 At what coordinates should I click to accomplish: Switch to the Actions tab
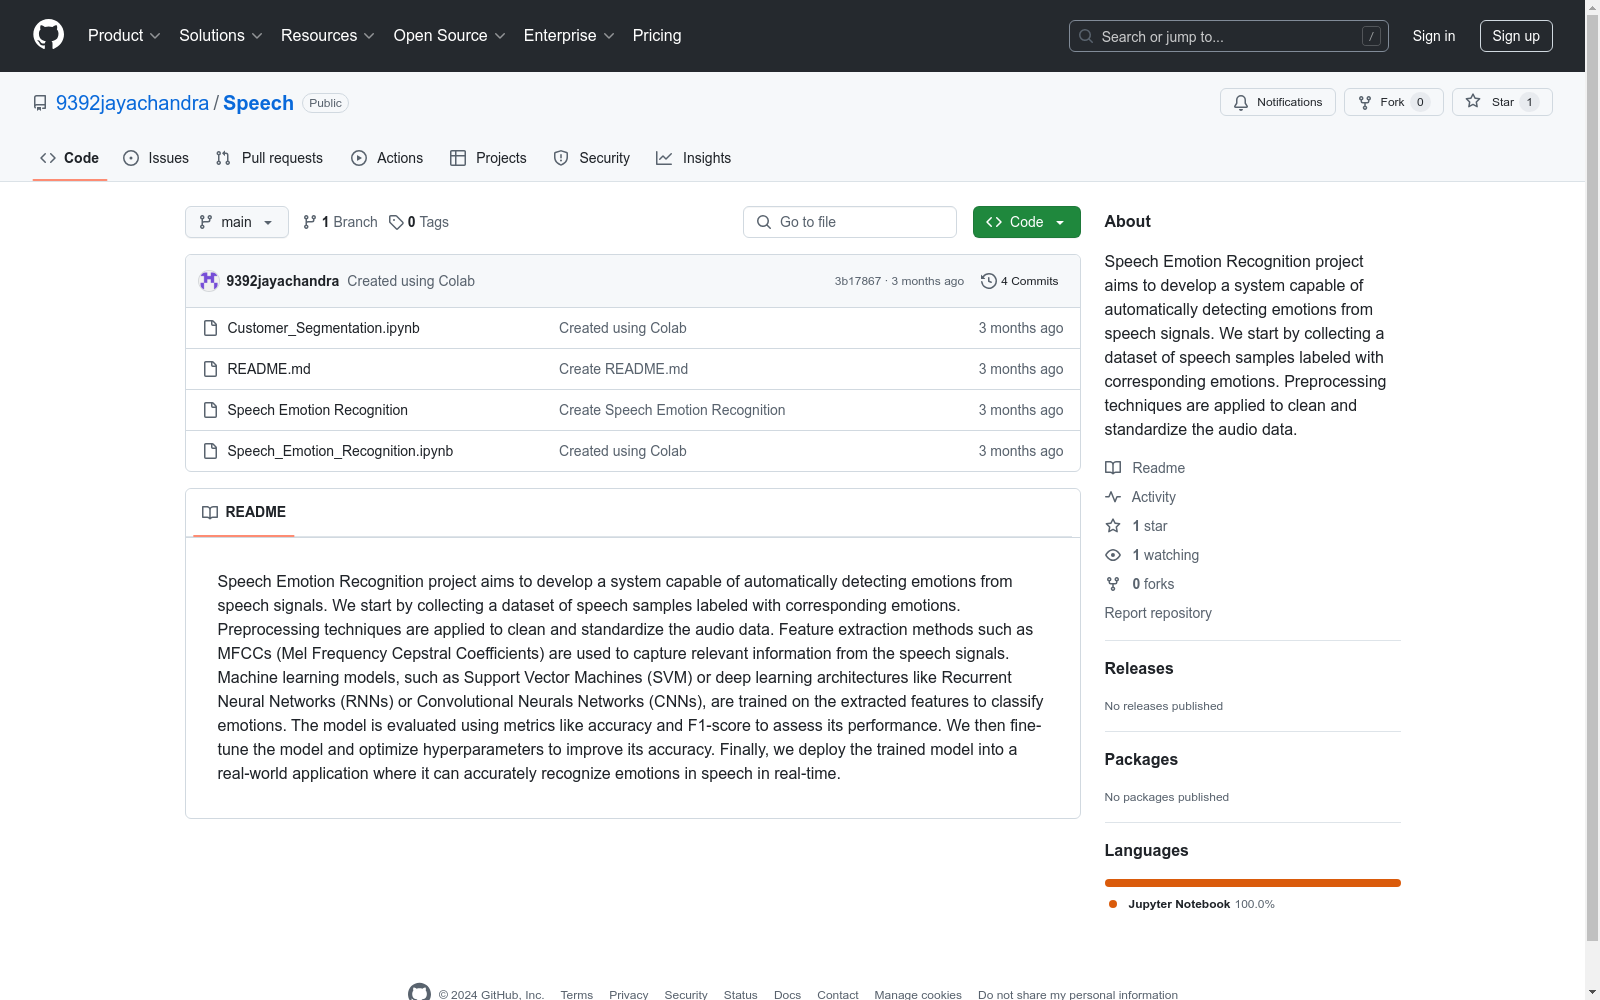click(387, 158)
